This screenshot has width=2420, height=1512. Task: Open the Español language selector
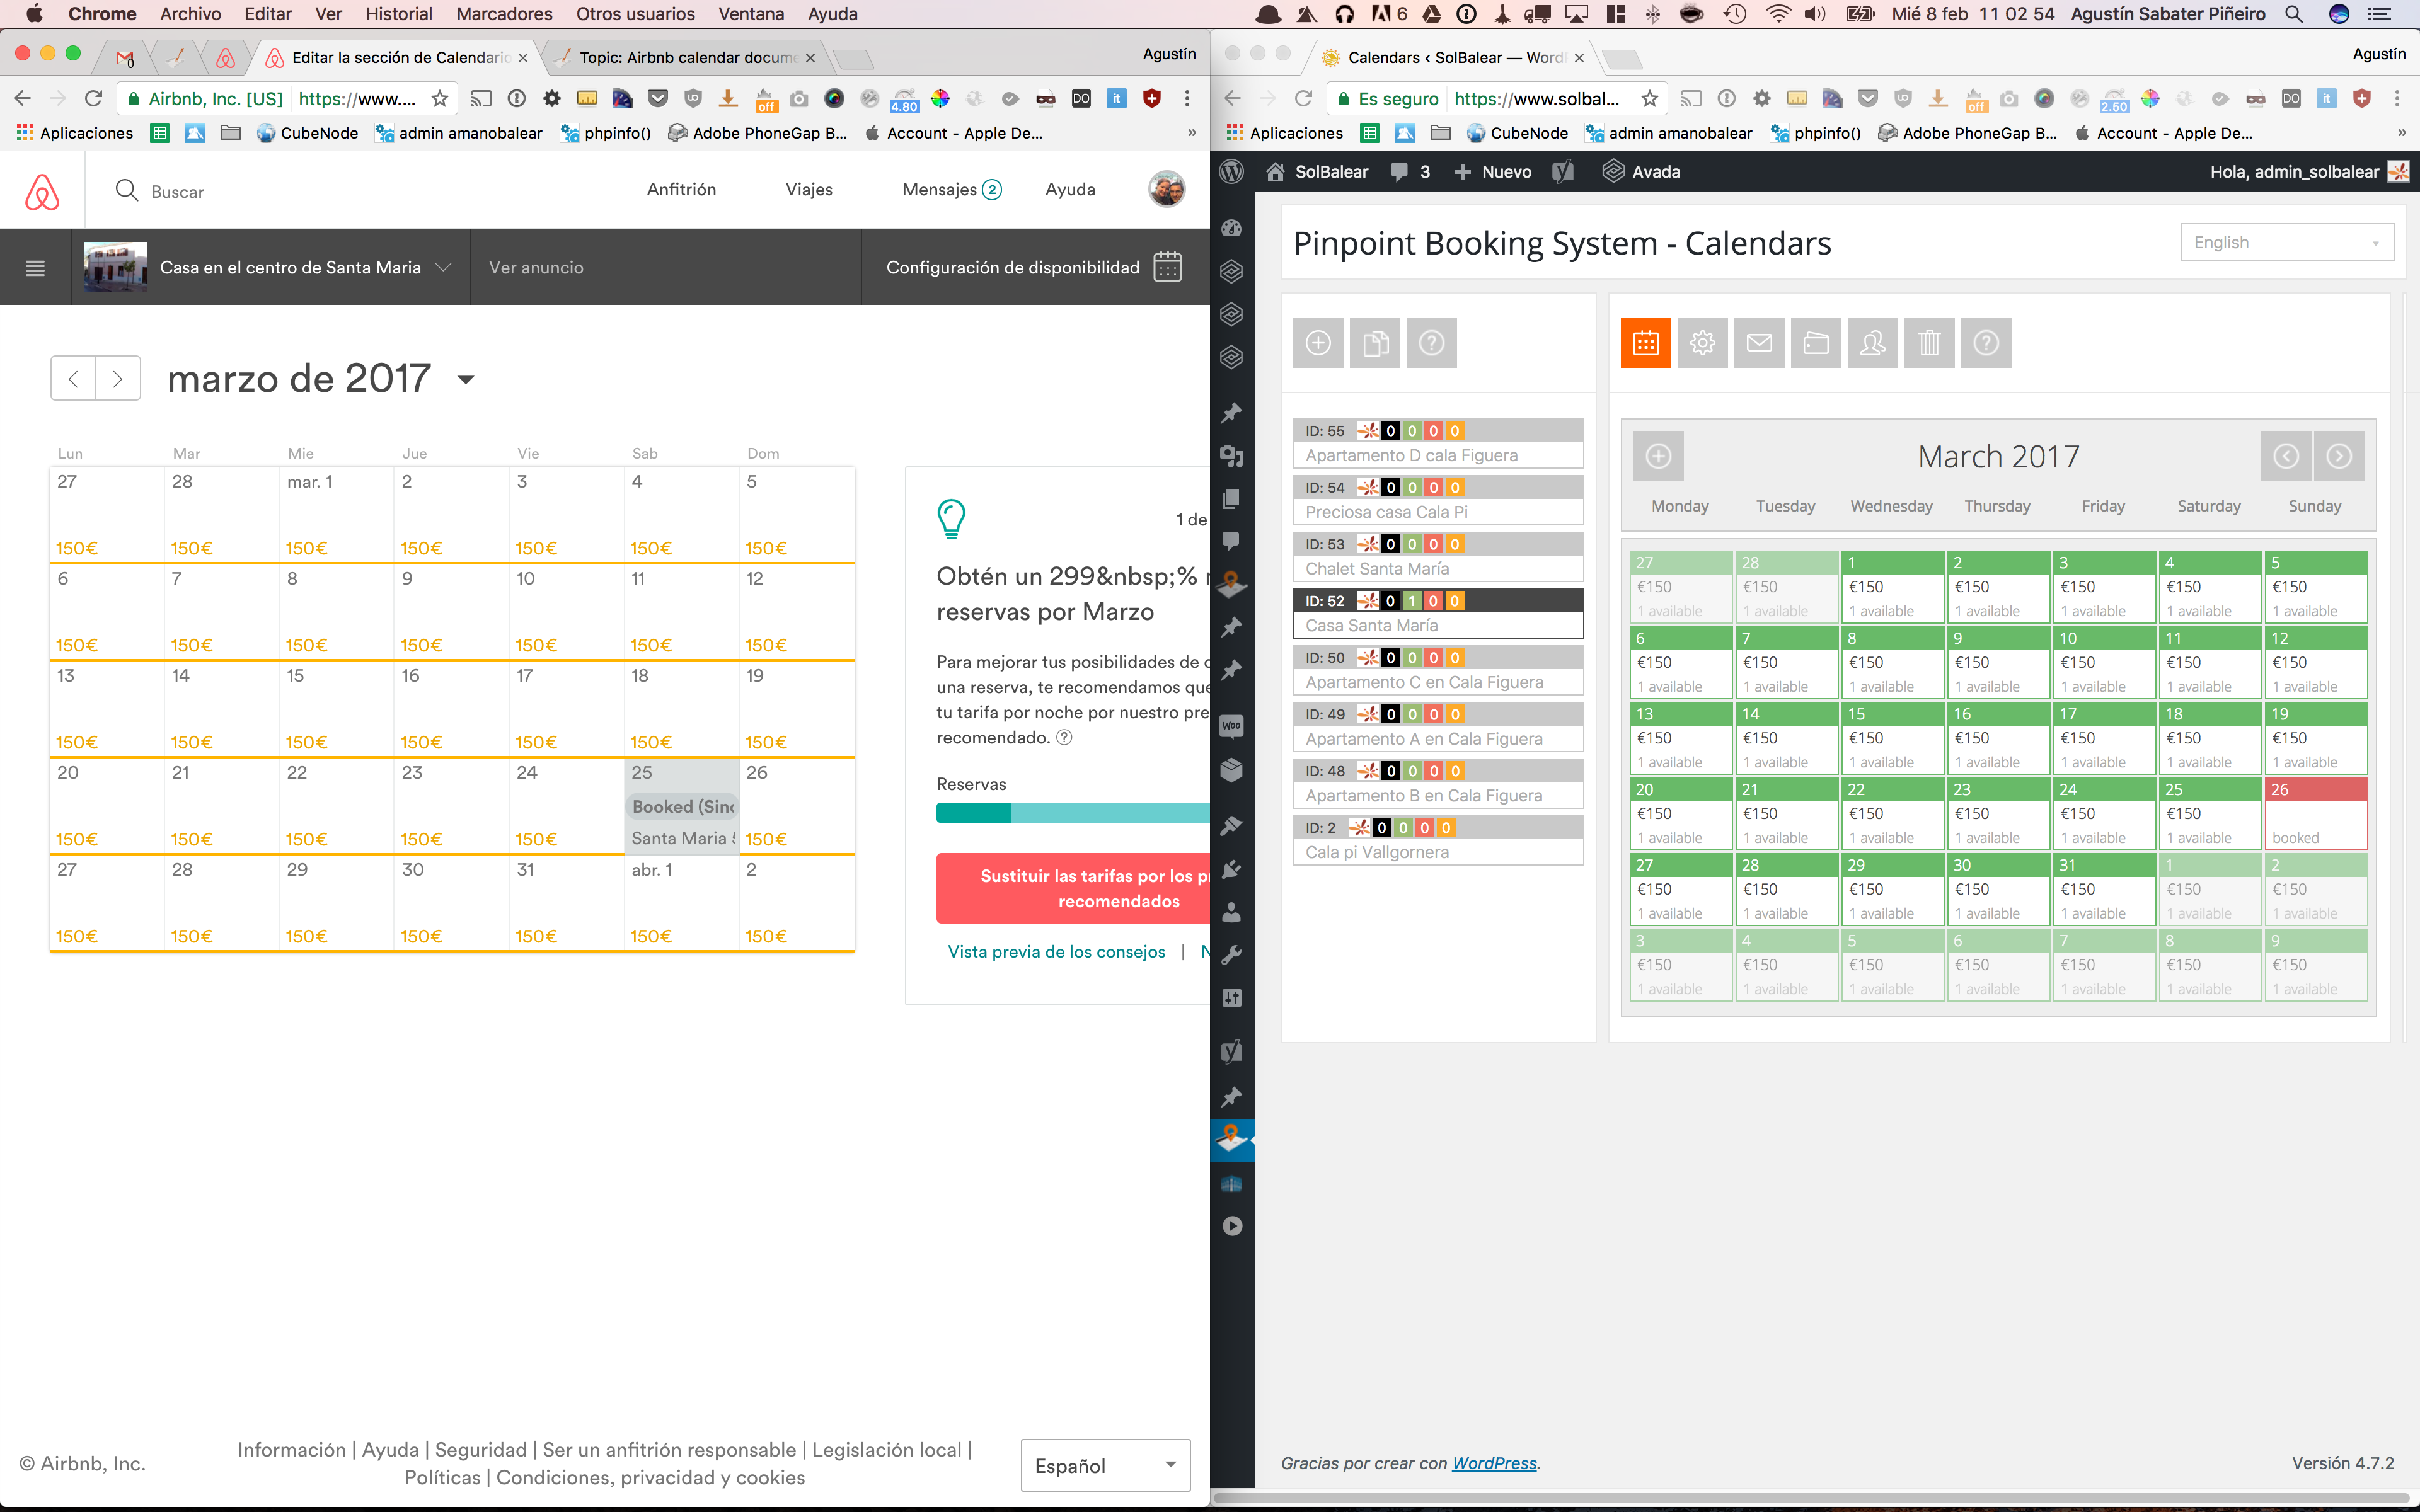click(x=1105, y=1465)
